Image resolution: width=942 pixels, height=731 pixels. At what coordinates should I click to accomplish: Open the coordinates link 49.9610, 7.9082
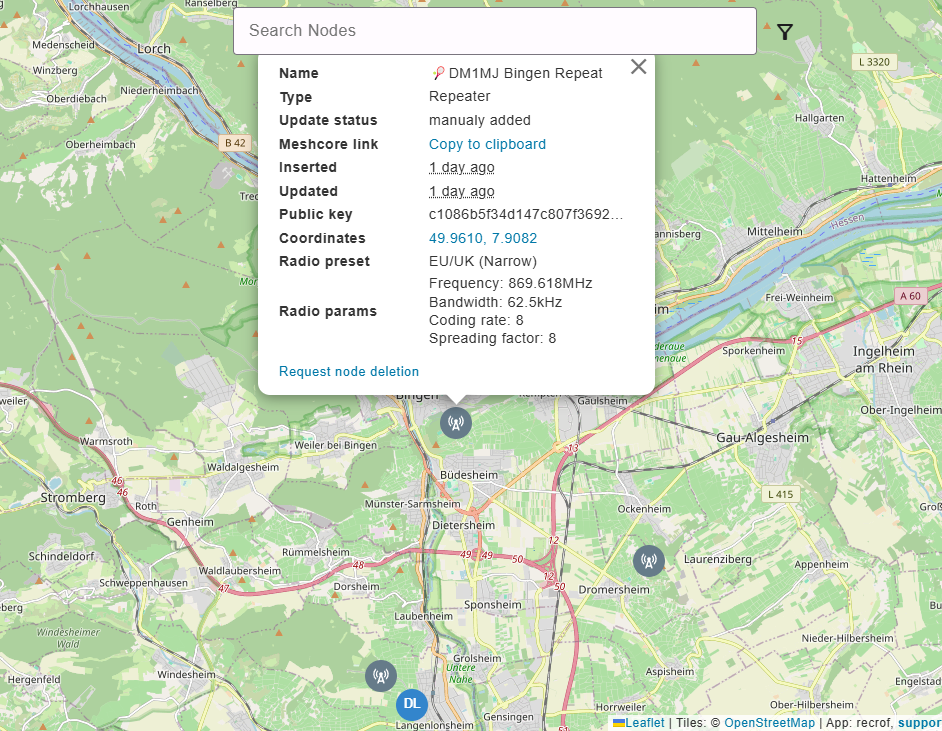point(482,238)
